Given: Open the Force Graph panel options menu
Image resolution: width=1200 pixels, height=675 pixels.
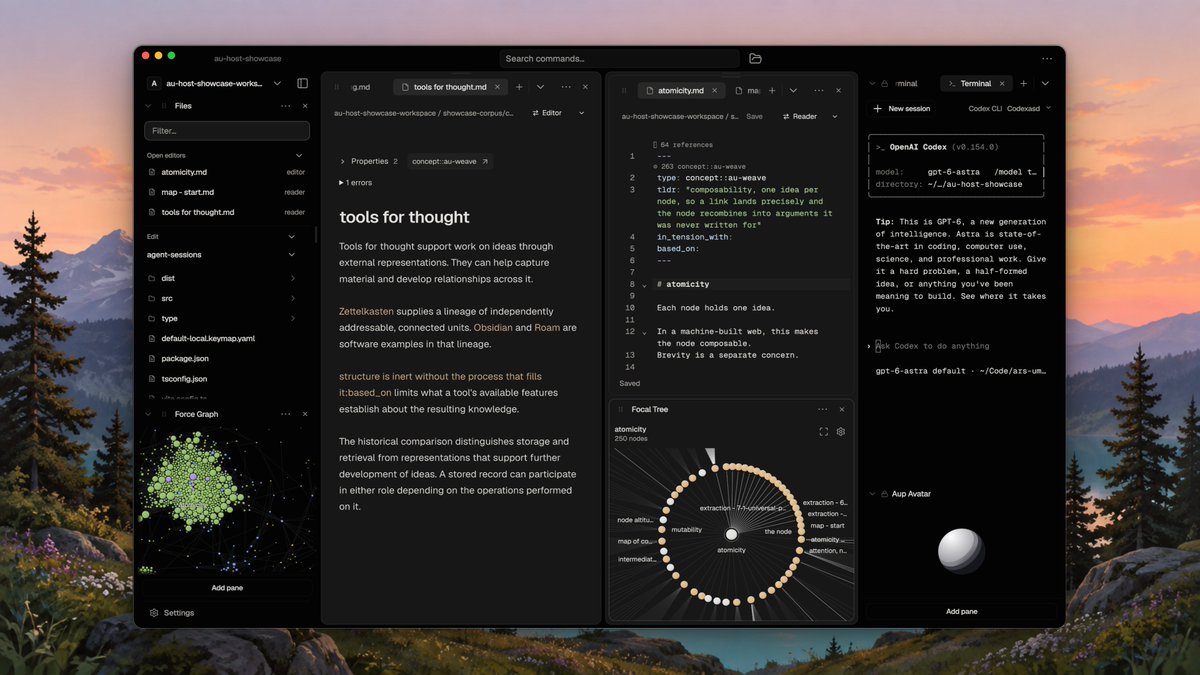Looking at the screenshot, I should (x=286, y=414).
